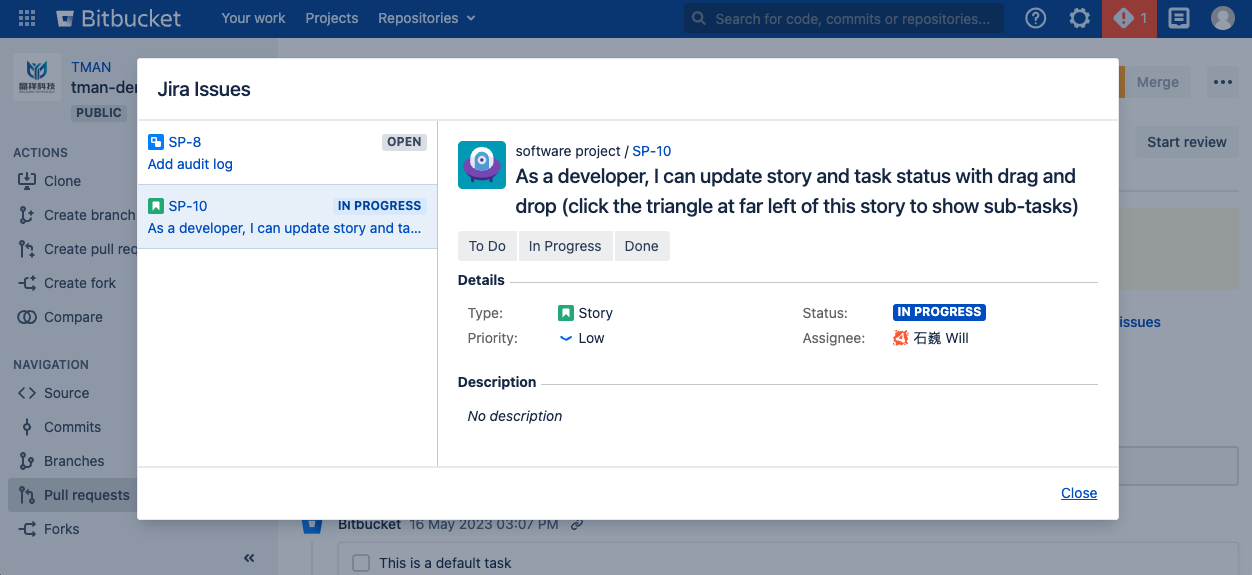This screenshot has width=1252, height=575.
Task: Click assignee 石巍 Will
Action: [x=931, y=338]
